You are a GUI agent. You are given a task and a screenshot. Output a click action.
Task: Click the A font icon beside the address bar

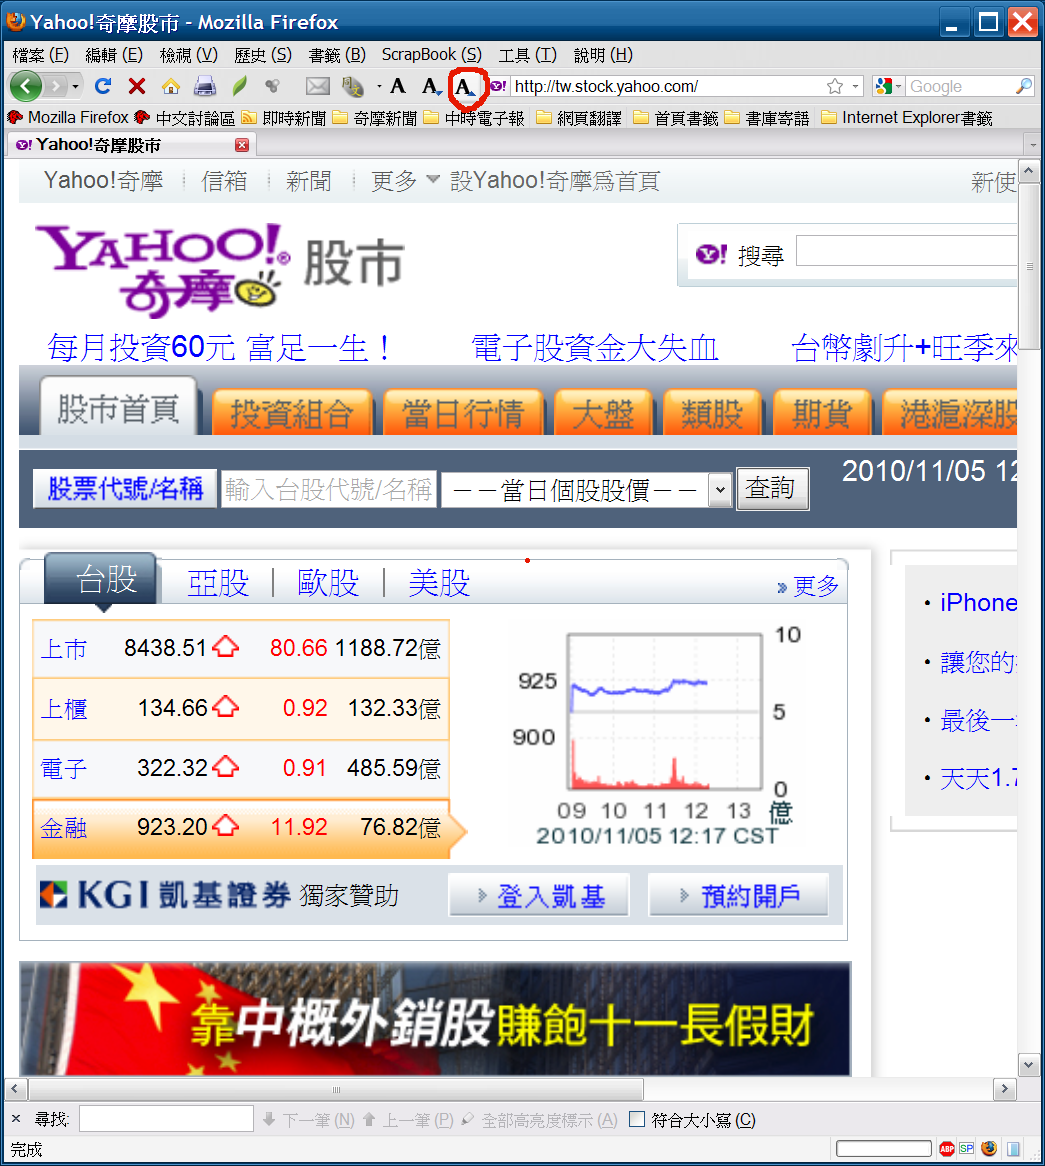coord(466,87)
